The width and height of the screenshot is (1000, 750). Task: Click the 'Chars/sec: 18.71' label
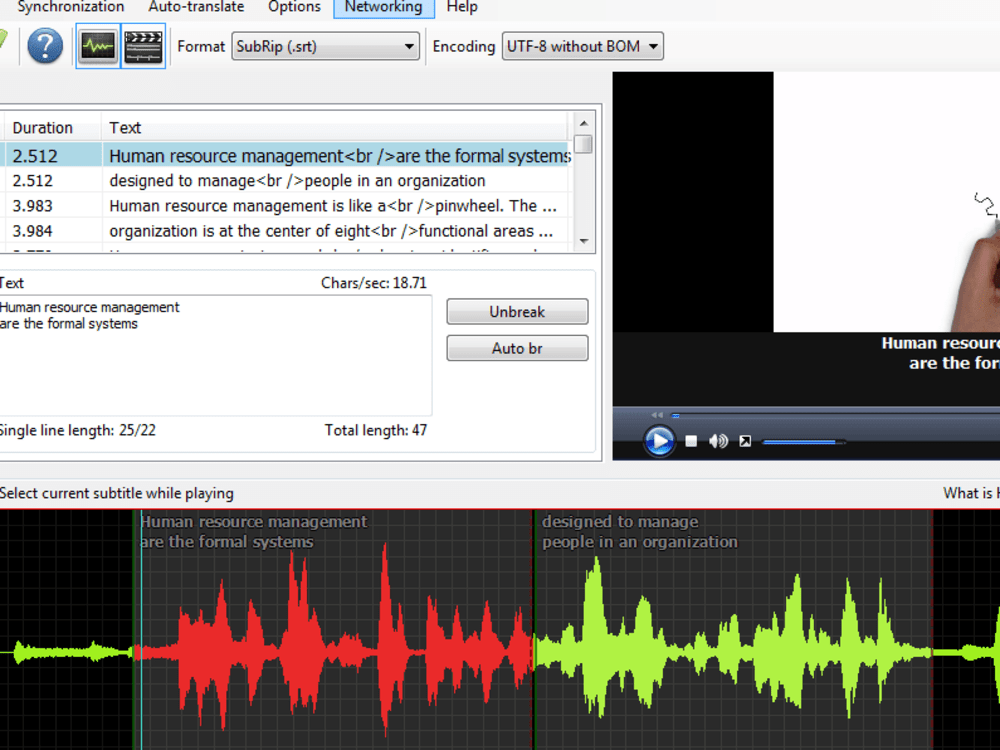click(x=374, y=283)
